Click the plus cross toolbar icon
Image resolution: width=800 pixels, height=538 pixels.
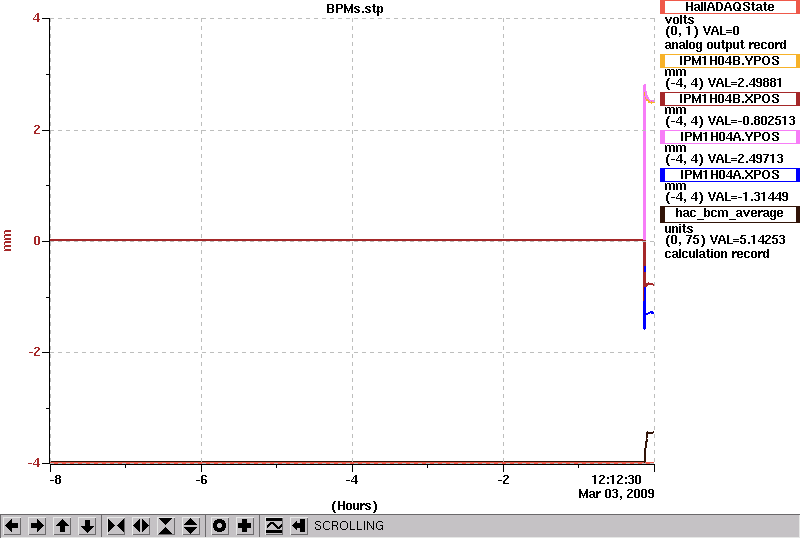click(x=245, y=526)
